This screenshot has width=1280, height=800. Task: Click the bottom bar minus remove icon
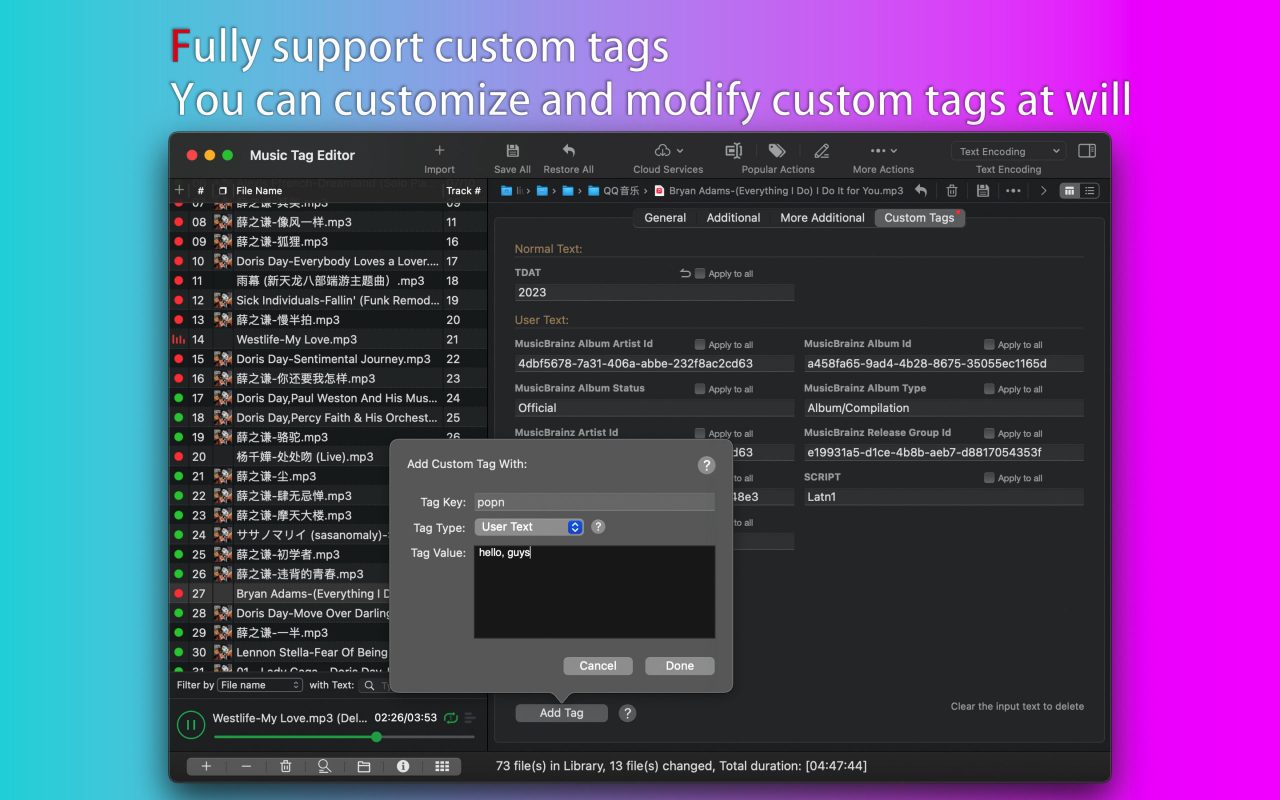coord(246,766)
